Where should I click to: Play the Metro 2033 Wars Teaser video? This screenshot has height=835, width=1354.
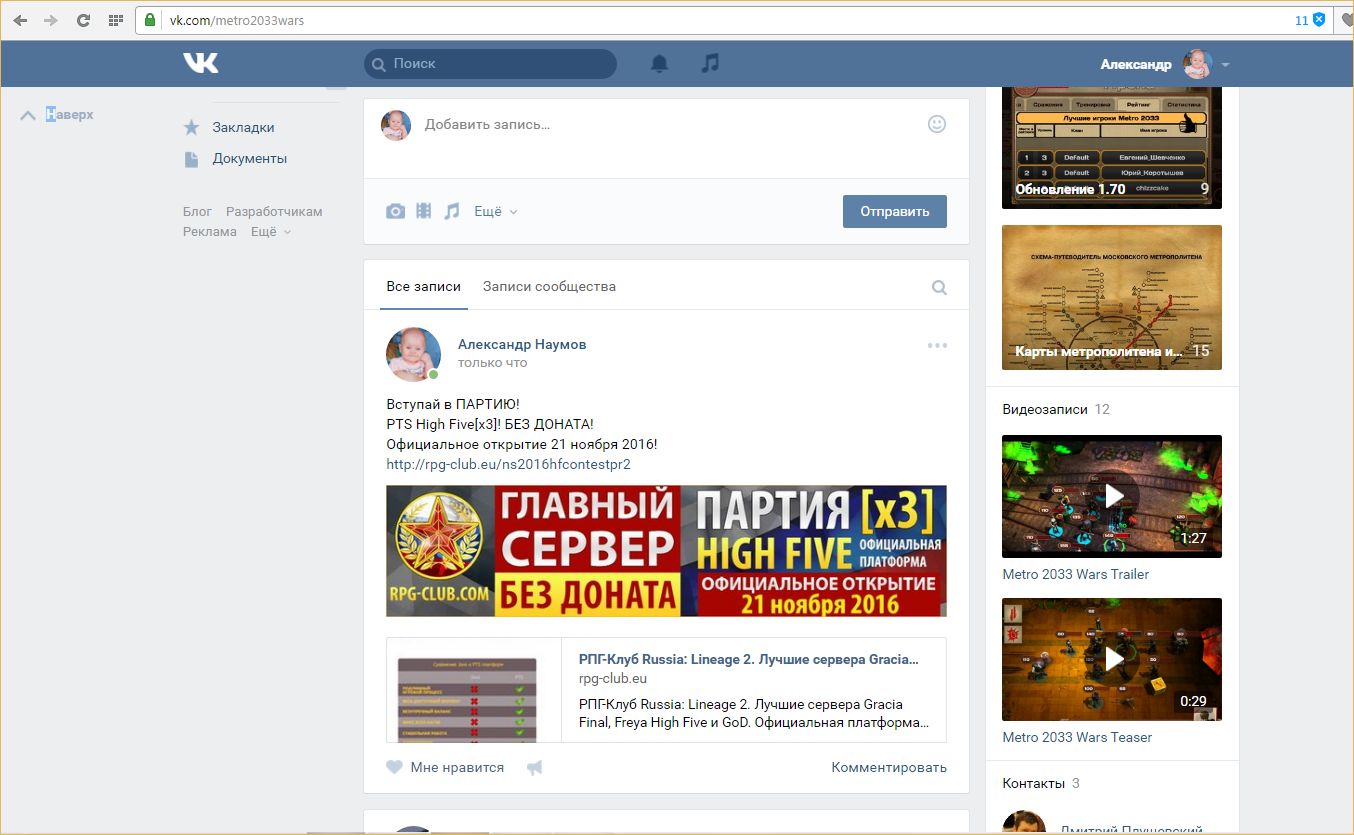[x=1112, y=659]
